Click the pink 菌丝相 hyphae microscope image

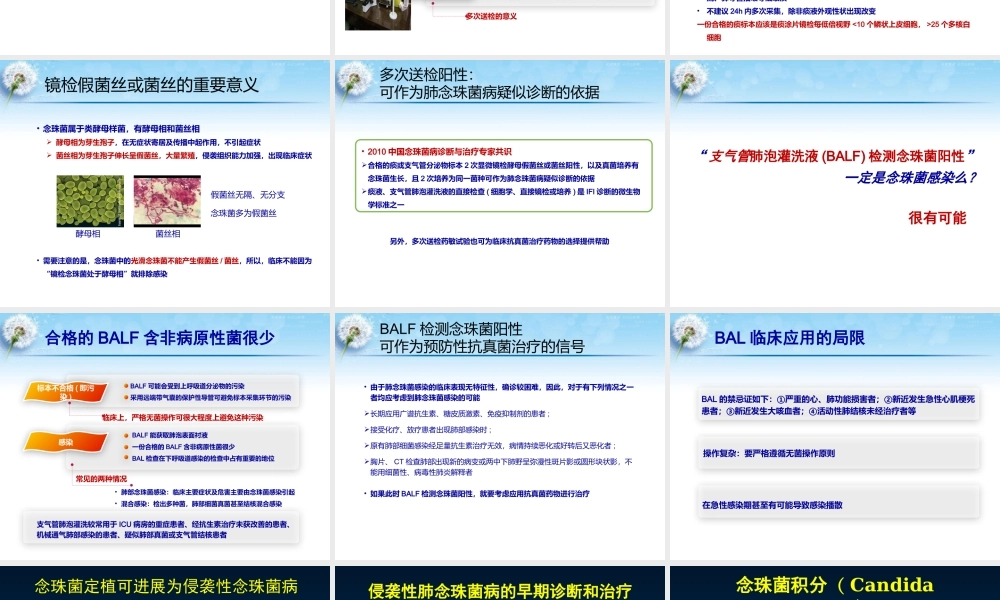167,201
